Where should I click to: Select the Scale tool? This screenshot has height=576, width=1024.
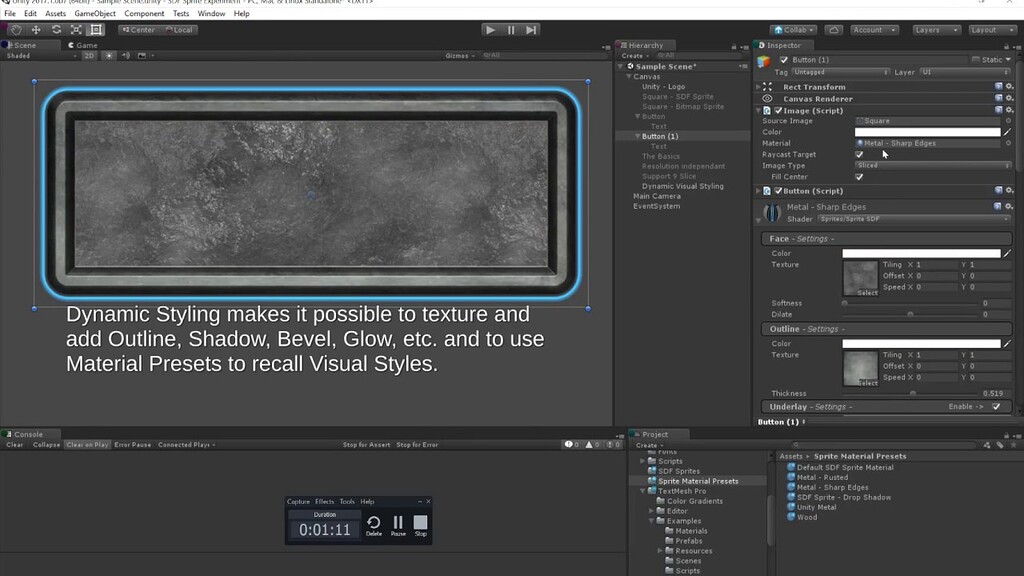77,30
